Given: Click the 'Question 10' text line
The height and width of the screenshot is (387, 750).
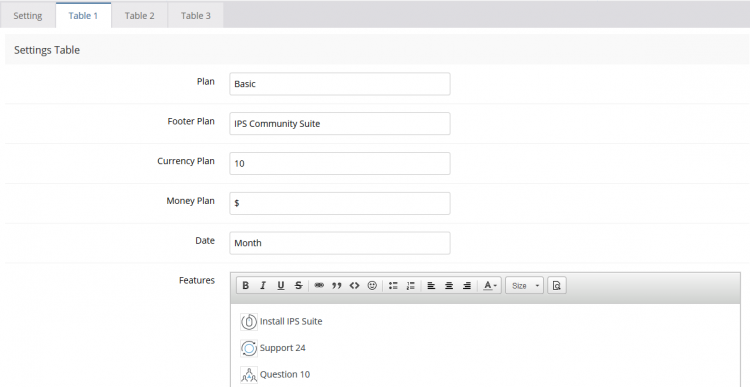Looking at the screenshot, I should click(x=285, y=374).
